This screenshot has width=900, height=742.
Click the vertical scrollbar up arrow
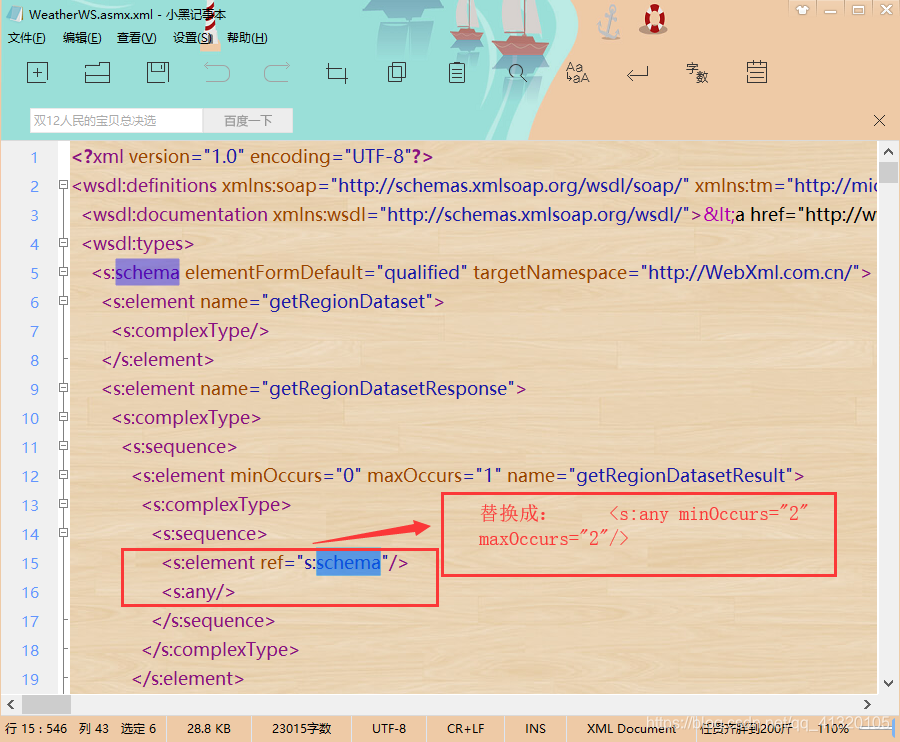coord(888,151)
